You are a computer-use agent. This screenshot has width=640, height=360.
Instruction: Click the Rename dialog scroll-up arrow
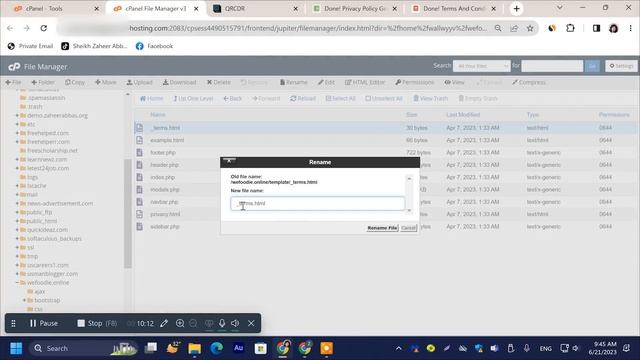click(409, 179)
